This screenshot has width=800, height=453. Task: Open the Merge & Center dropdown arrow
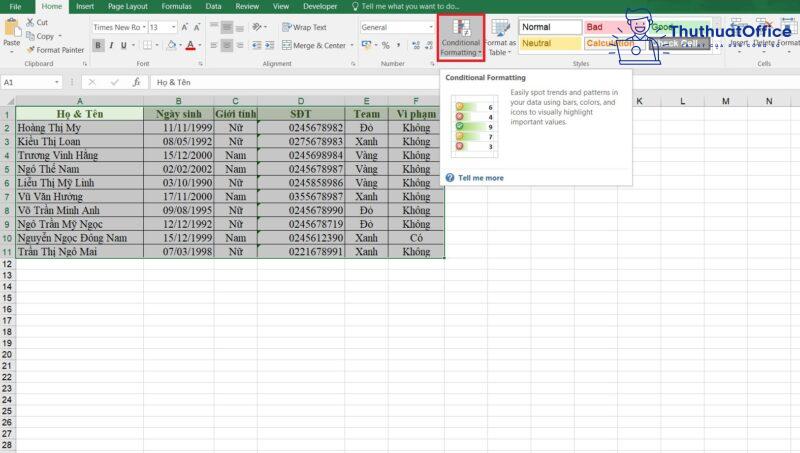click(352, 45)
